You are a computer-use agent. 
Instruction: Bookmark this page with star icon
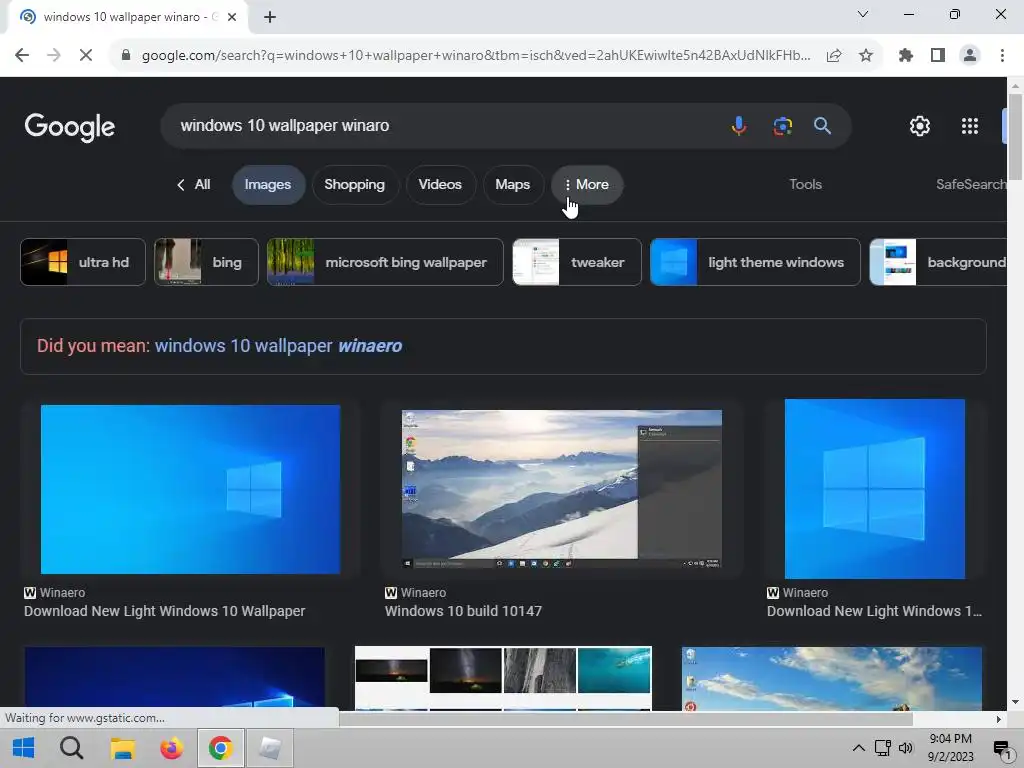(866, 56)
